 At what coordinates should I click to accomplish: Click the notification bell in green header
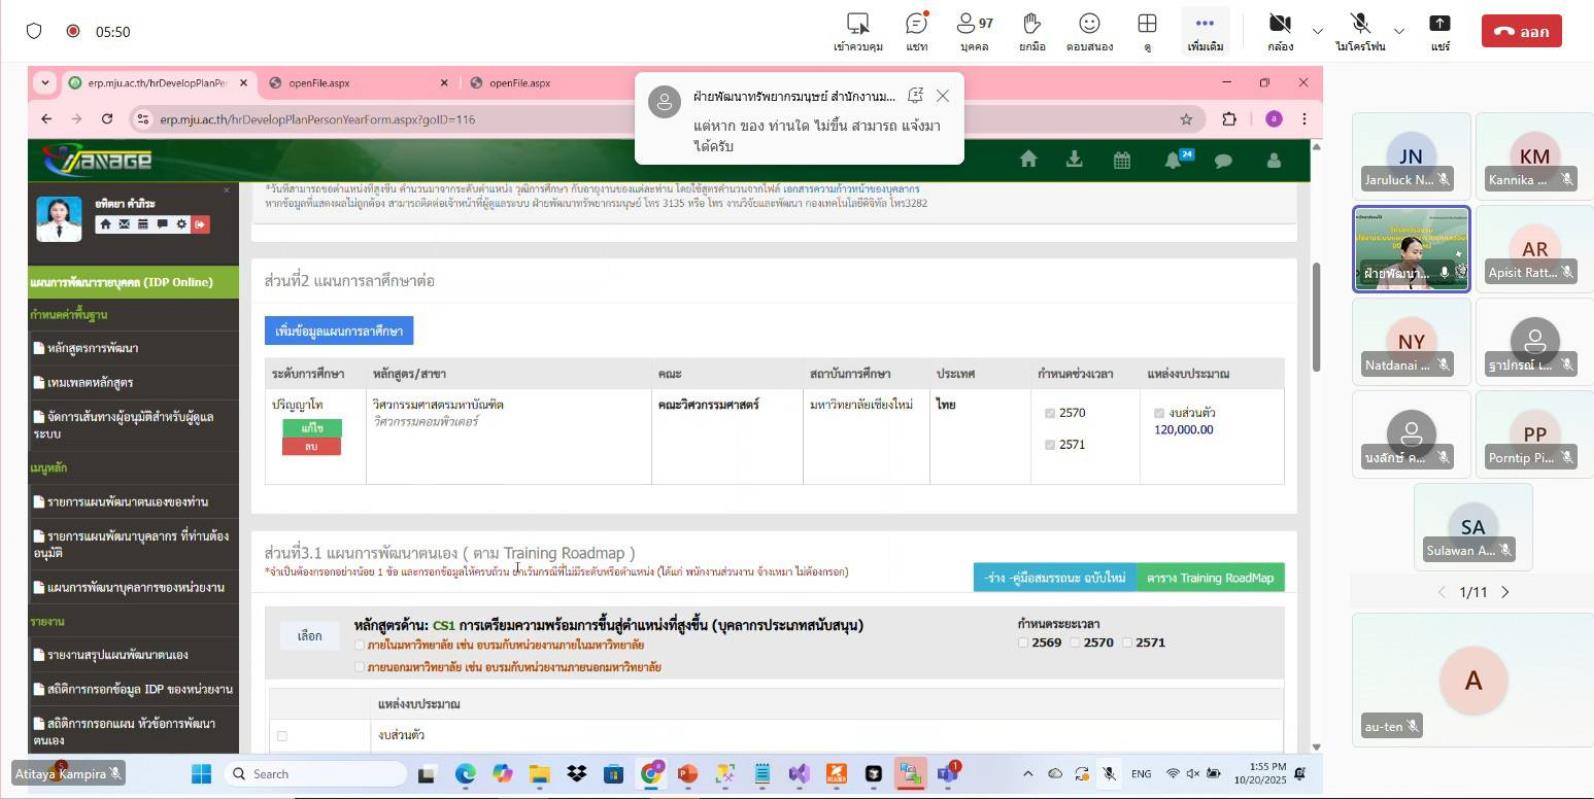[x=1173, y=160]
